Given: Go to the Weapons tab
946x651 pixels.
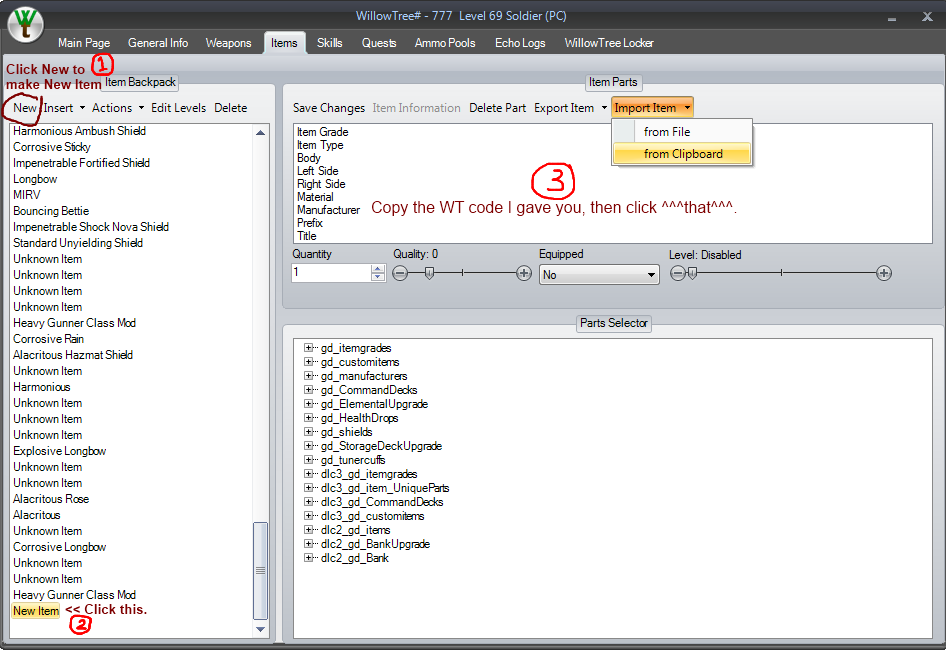Looking at the screenshot, I should 228,43.
